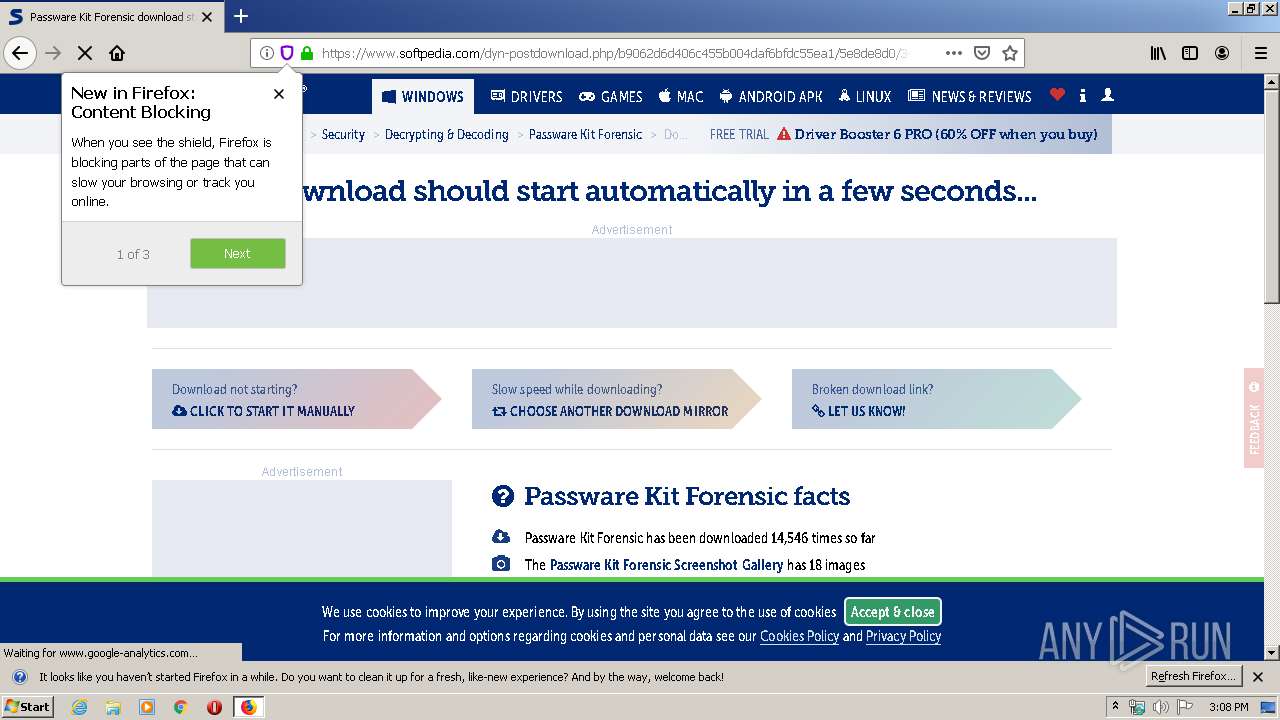Open the Windows Start menu
The image size is (1280, 720).
[x=28, y=706]
